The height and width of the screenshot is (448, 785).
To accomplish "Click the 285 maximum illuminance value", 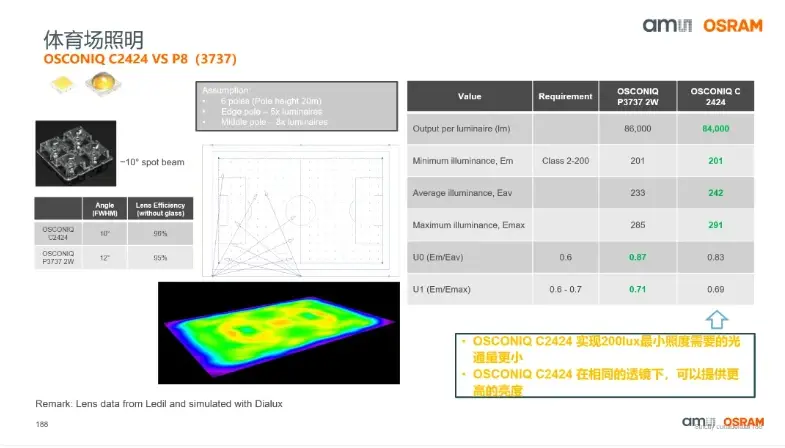I will (x=638, y=225).
